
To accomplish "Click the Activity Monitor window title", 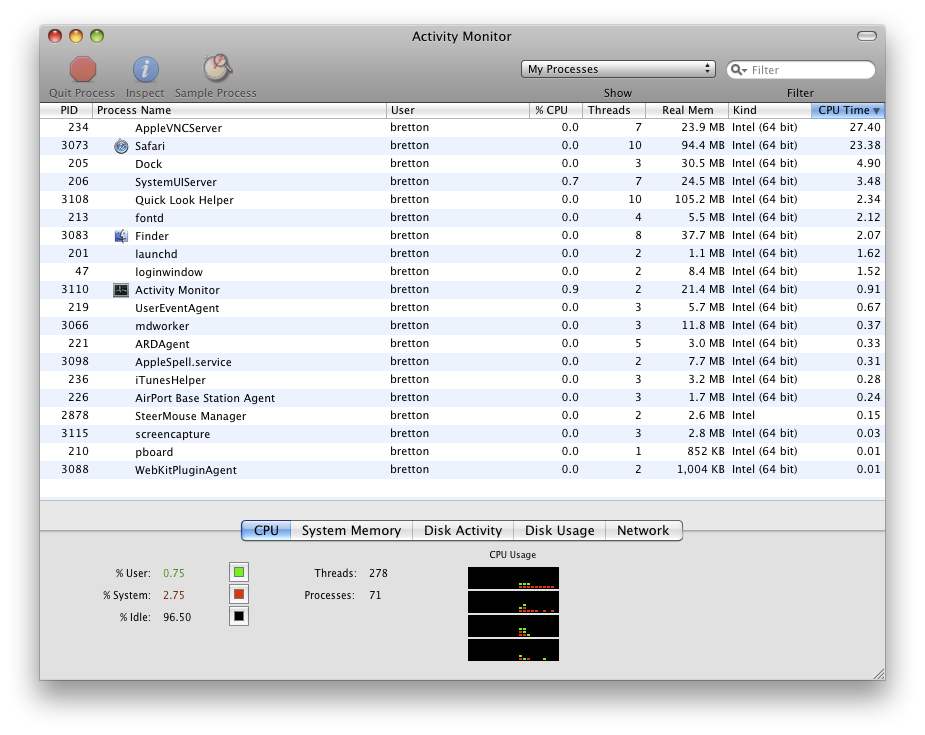I will click(x=461, y=37).
